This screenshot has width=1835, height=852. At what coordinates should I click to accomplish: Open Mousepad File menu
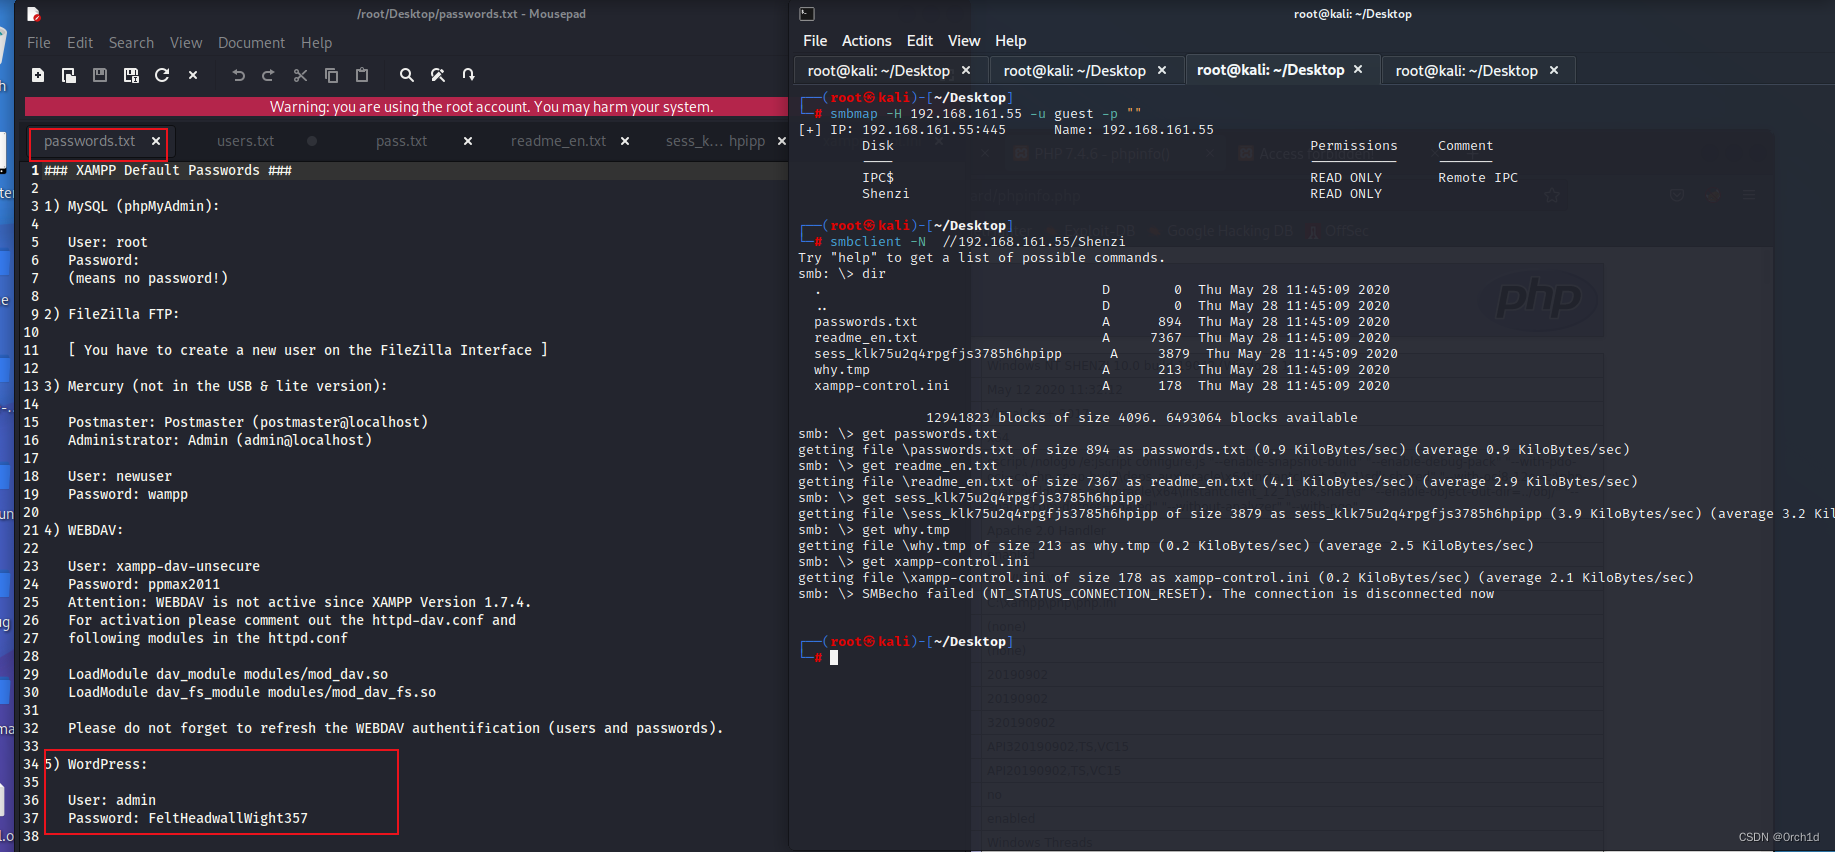click(x=39, y=43)
